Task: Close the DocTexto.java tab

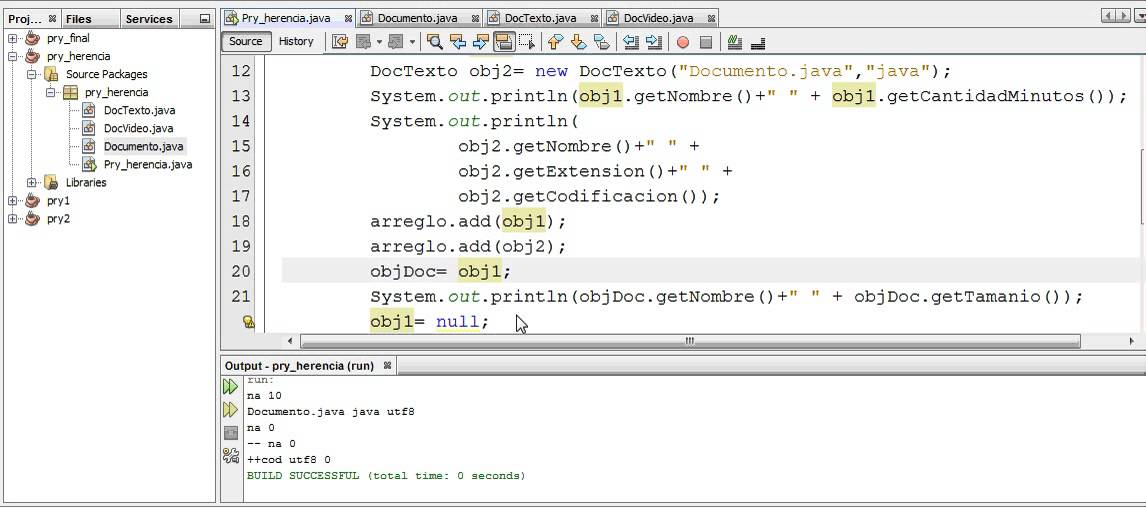Action: click(x=594, y=18)
